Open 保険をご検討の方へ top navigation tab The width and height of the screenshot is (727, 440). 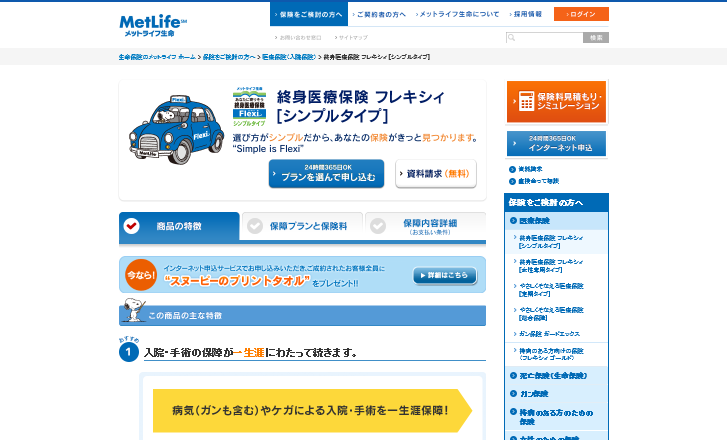pyautogui.click(x=309, y=14)
